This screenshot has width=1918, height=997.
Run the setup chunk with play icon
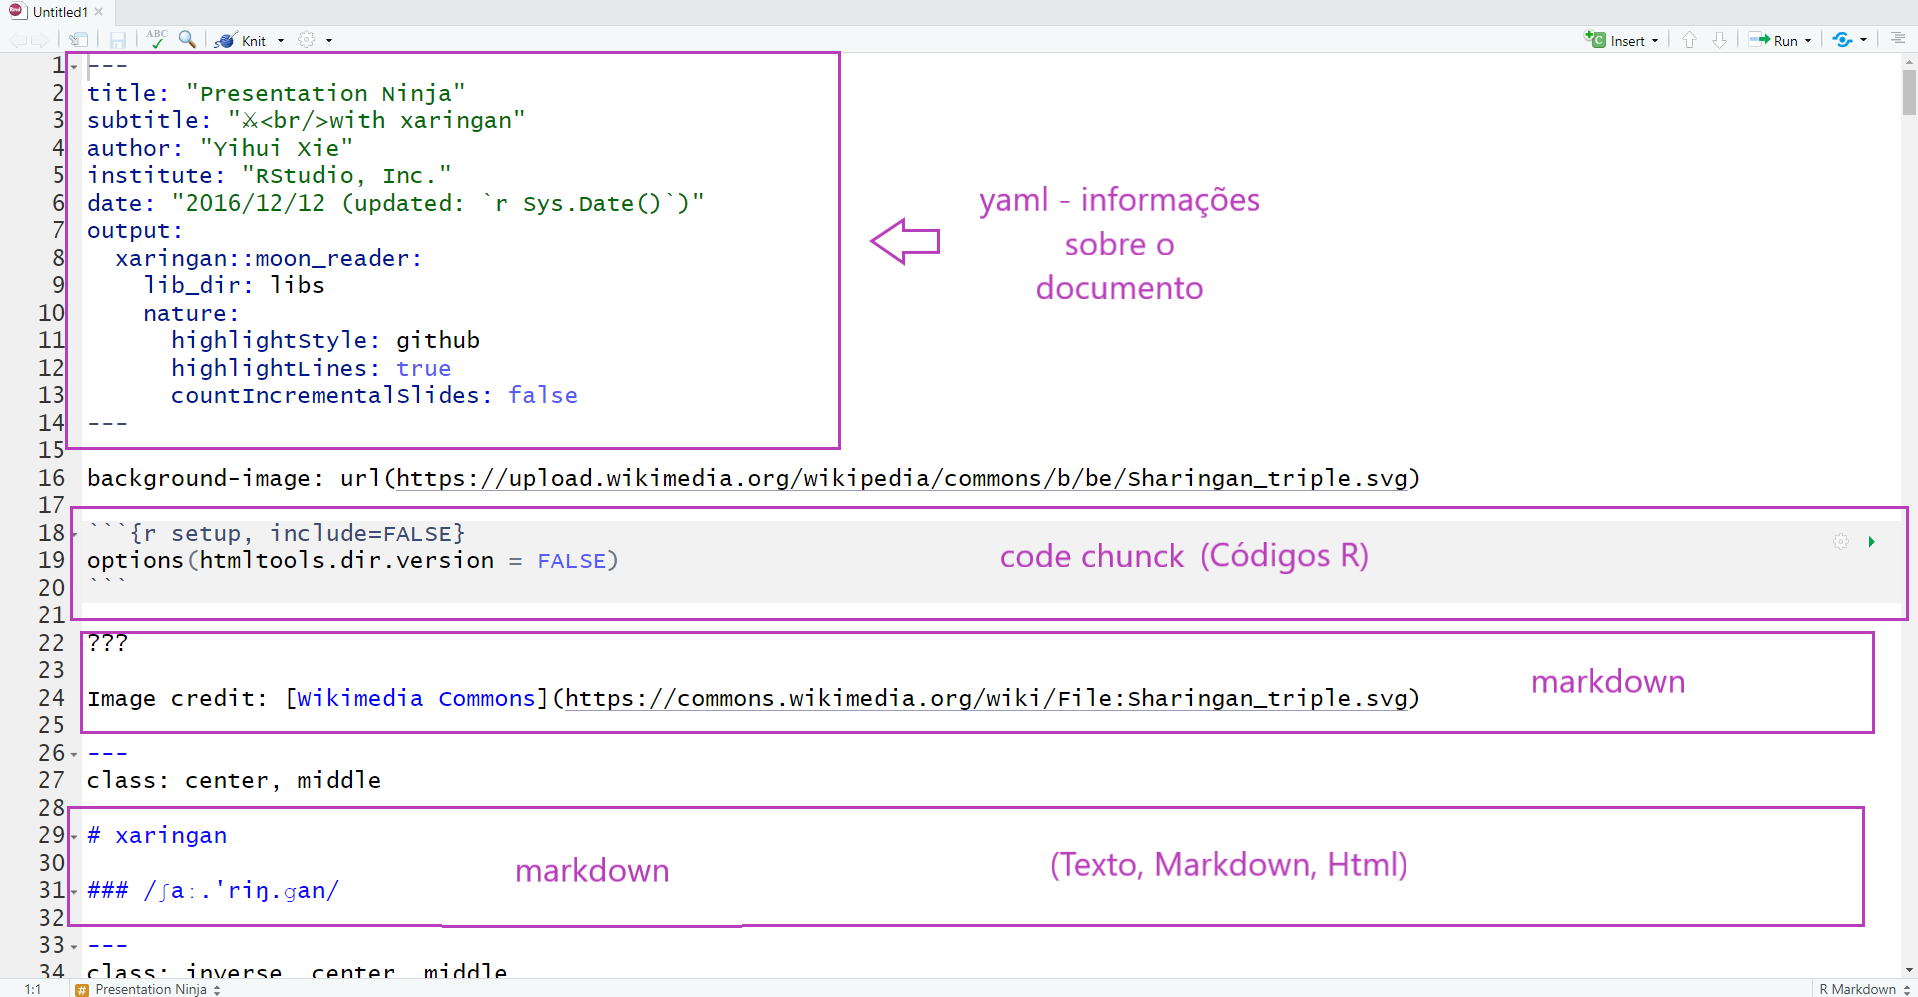pos(1871,541)
